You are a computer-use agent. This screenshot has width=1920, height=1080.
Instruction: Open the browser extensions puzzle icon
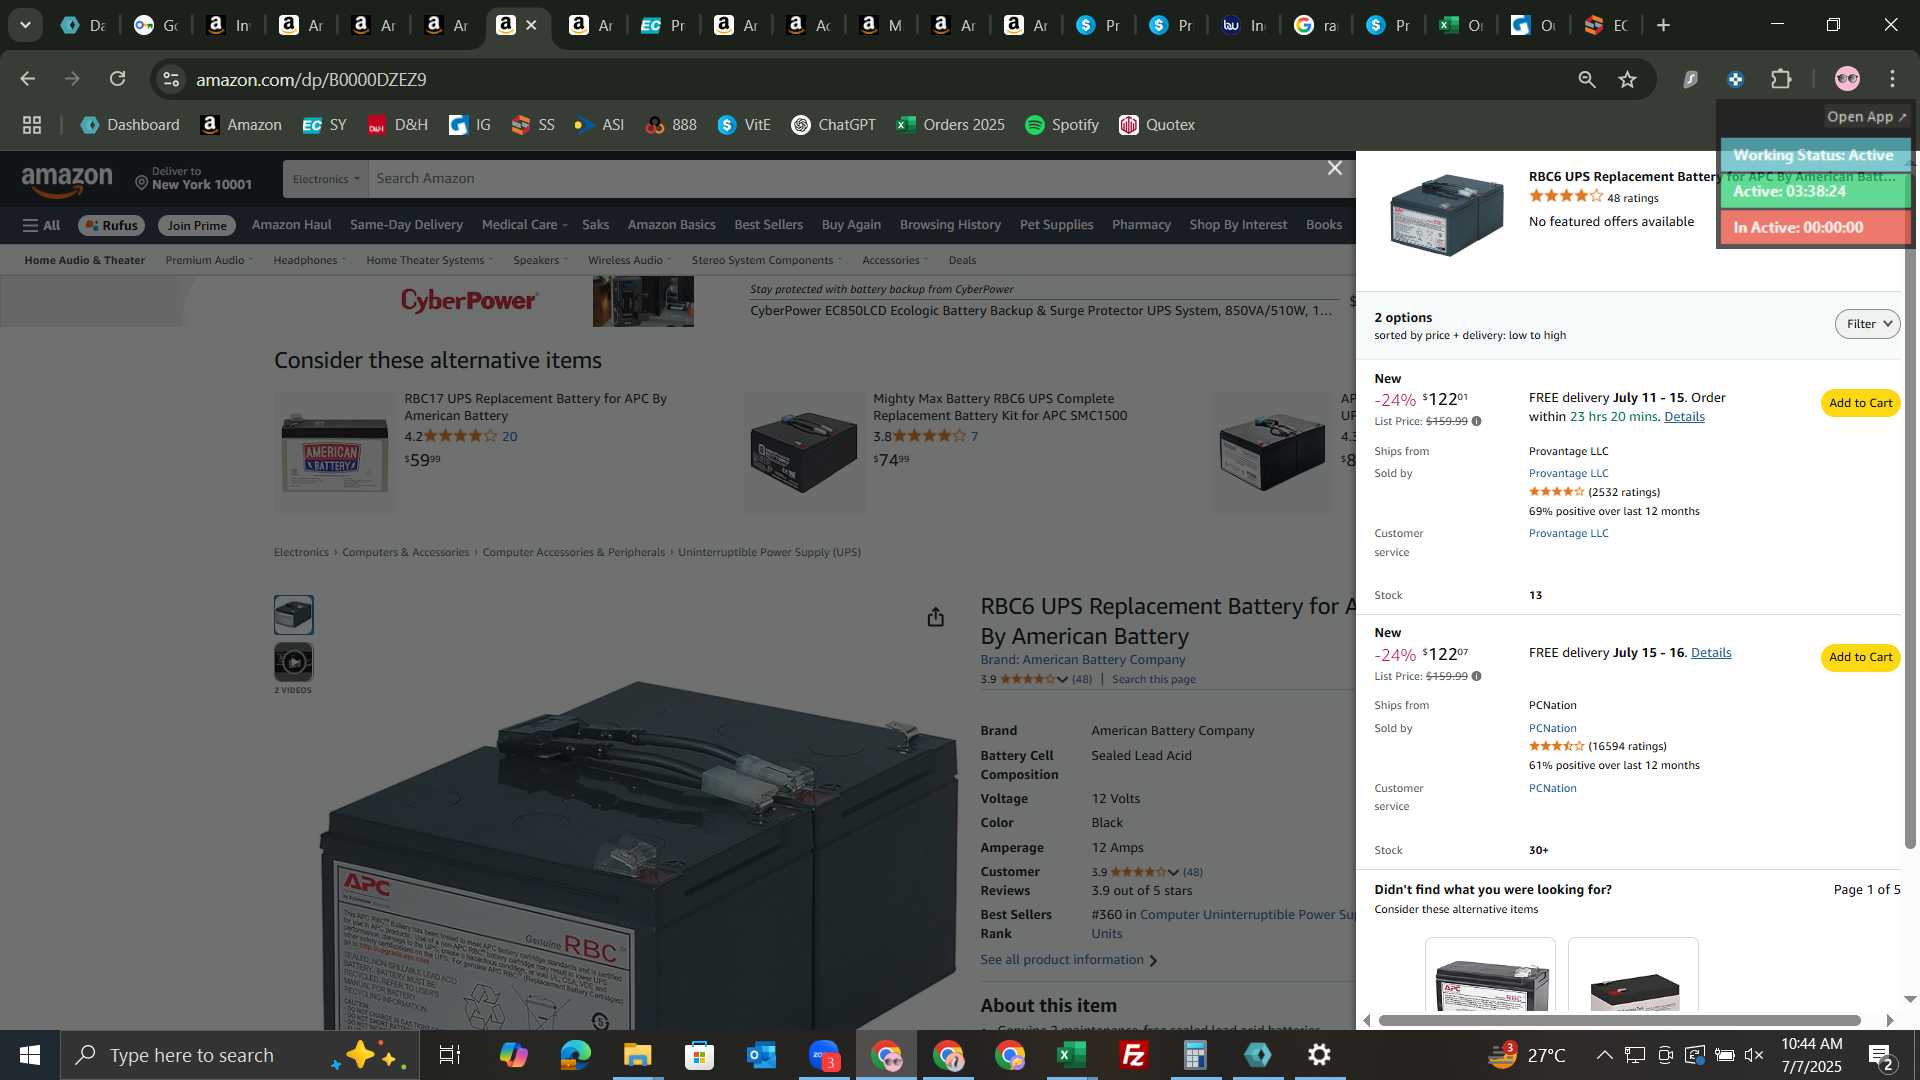point(1781,79)
